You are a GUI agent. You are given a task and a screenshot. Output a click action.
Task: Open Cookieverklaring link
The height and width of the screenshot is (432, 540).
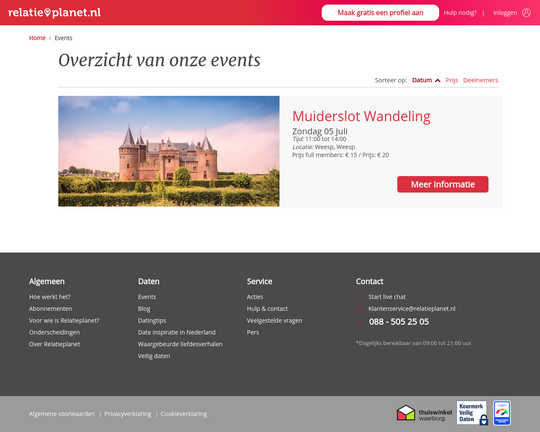click(184, 414)
